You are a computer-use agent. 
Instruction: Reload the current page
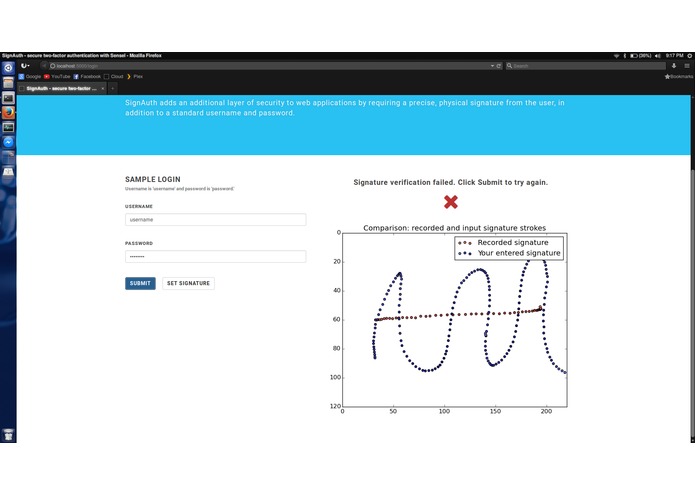click(499, 66)
